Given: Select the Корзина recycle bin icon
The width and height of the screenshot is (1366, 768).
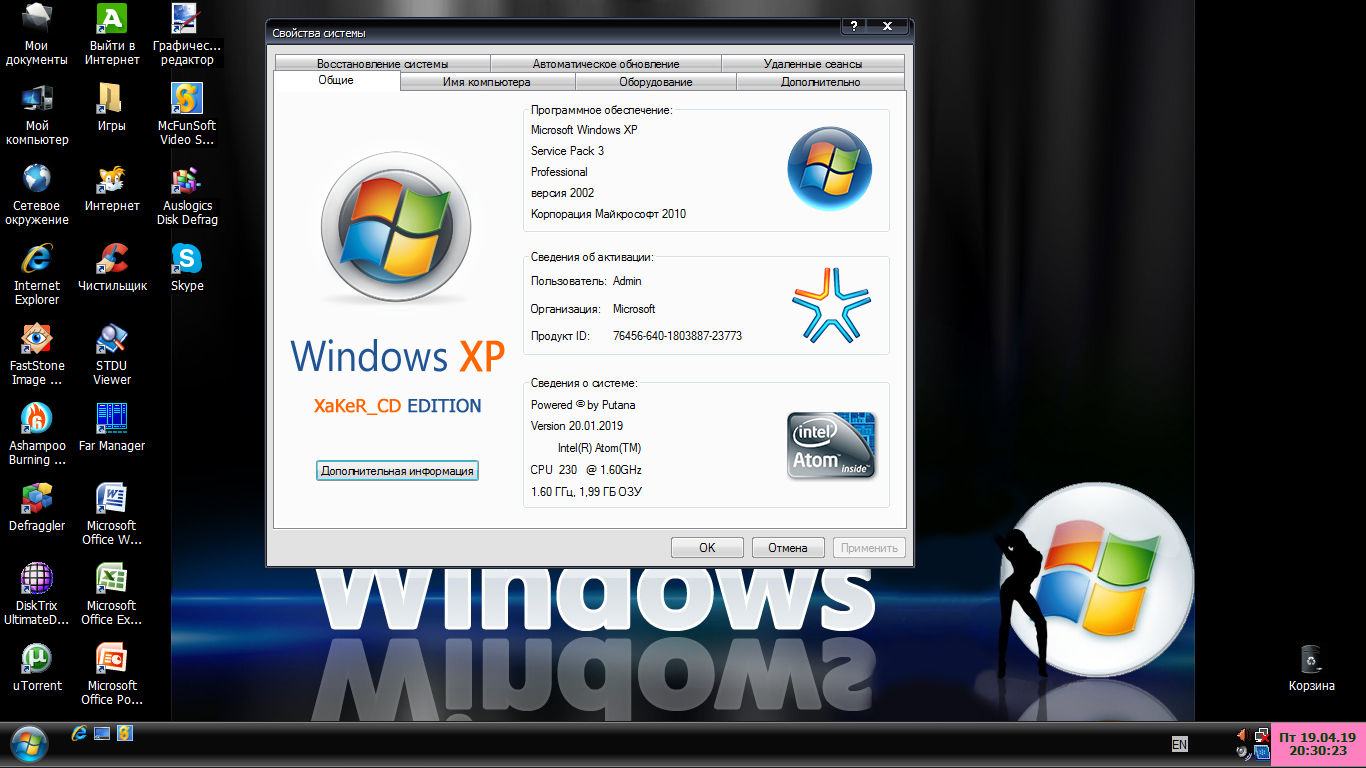Looking at the screenshot, I should [x=1311, y=668].
